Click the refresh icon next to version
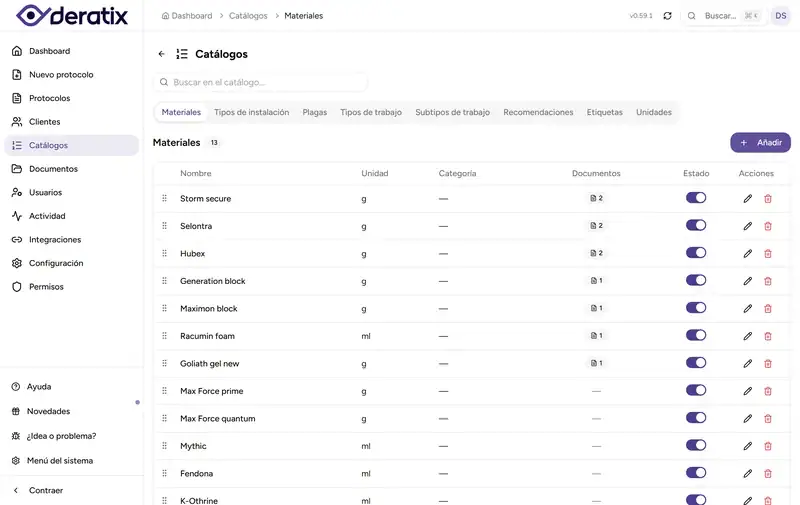Viewport: 800px width, 505px height. click(667, 16)
